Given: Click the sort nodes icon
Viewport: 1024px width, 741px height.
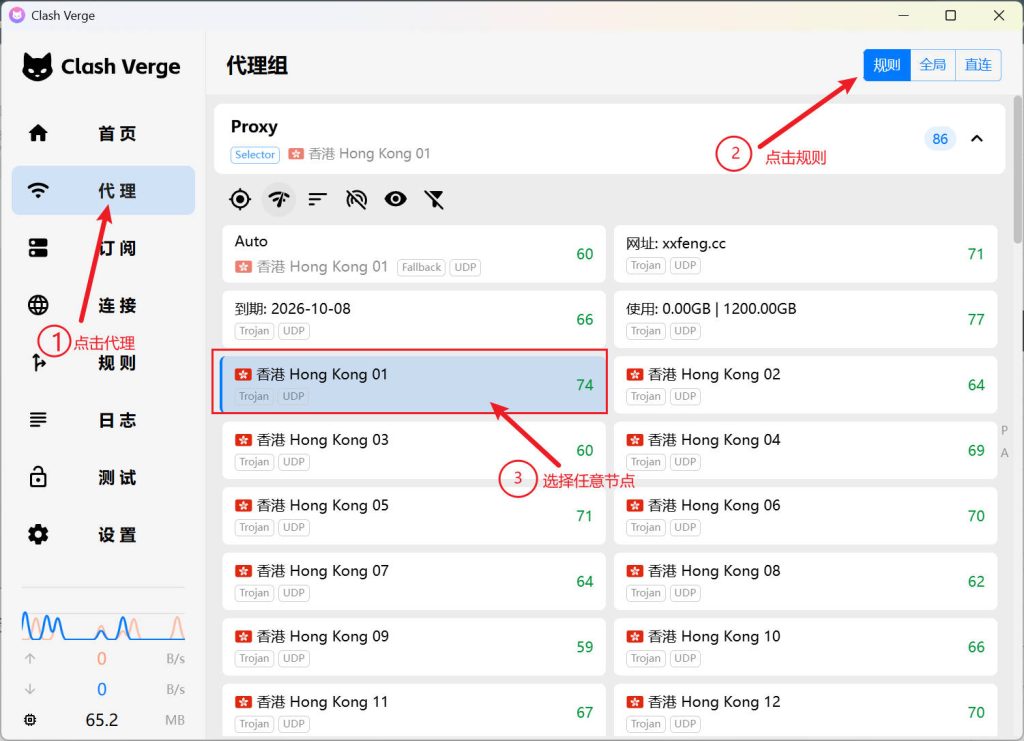Looking at the screenshot, I should coord(317,199).
